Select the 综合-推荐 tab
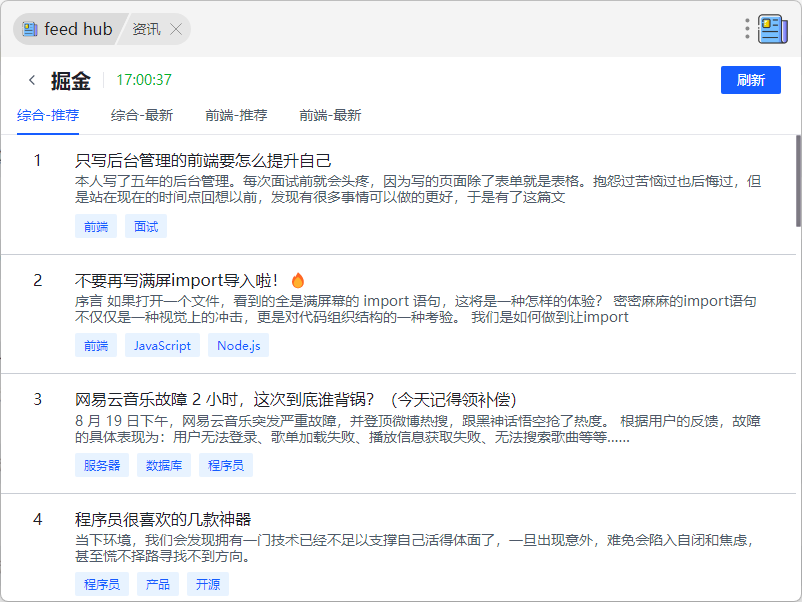Viewport: 802px width, 602px height. tap(48, 116)
